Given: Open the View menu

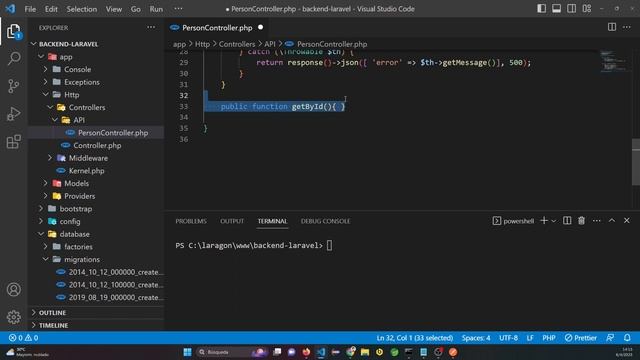Looking at the screenshot, I should [x=114, y=9].
